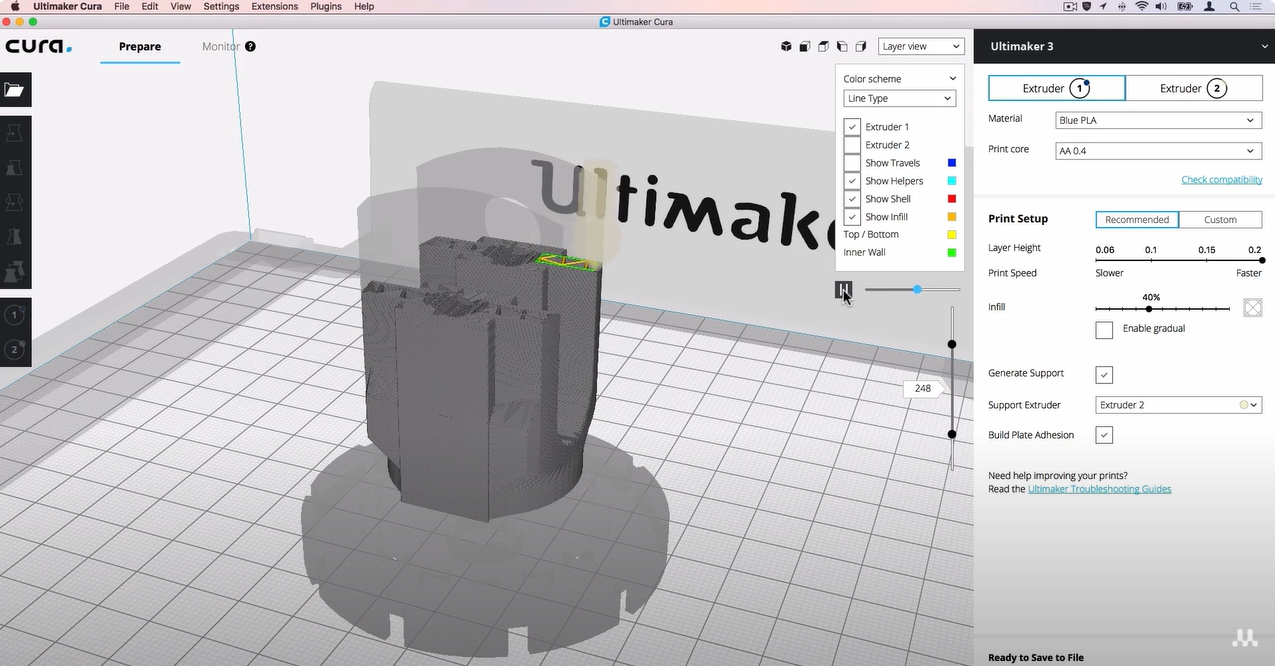Viewport: 1275px width, 666px height.
Task: Open the layer range compatibility mode icon
Action: pyautogui.click(x=843, y=289)
